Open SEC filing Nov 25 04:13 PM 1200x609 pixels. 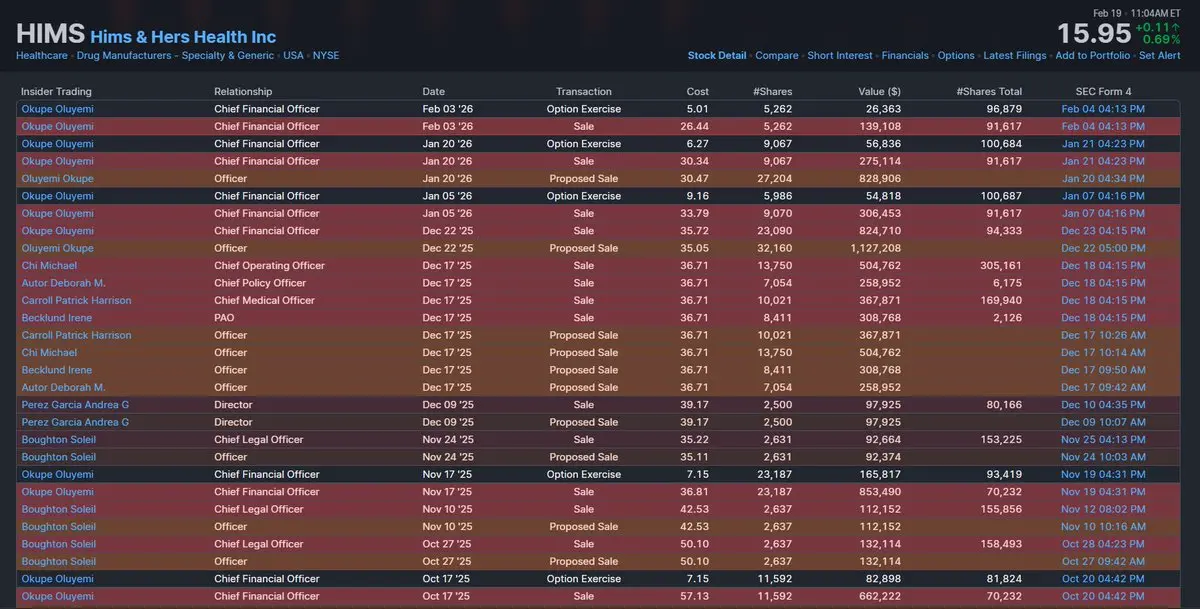[x=1104, y=439]
